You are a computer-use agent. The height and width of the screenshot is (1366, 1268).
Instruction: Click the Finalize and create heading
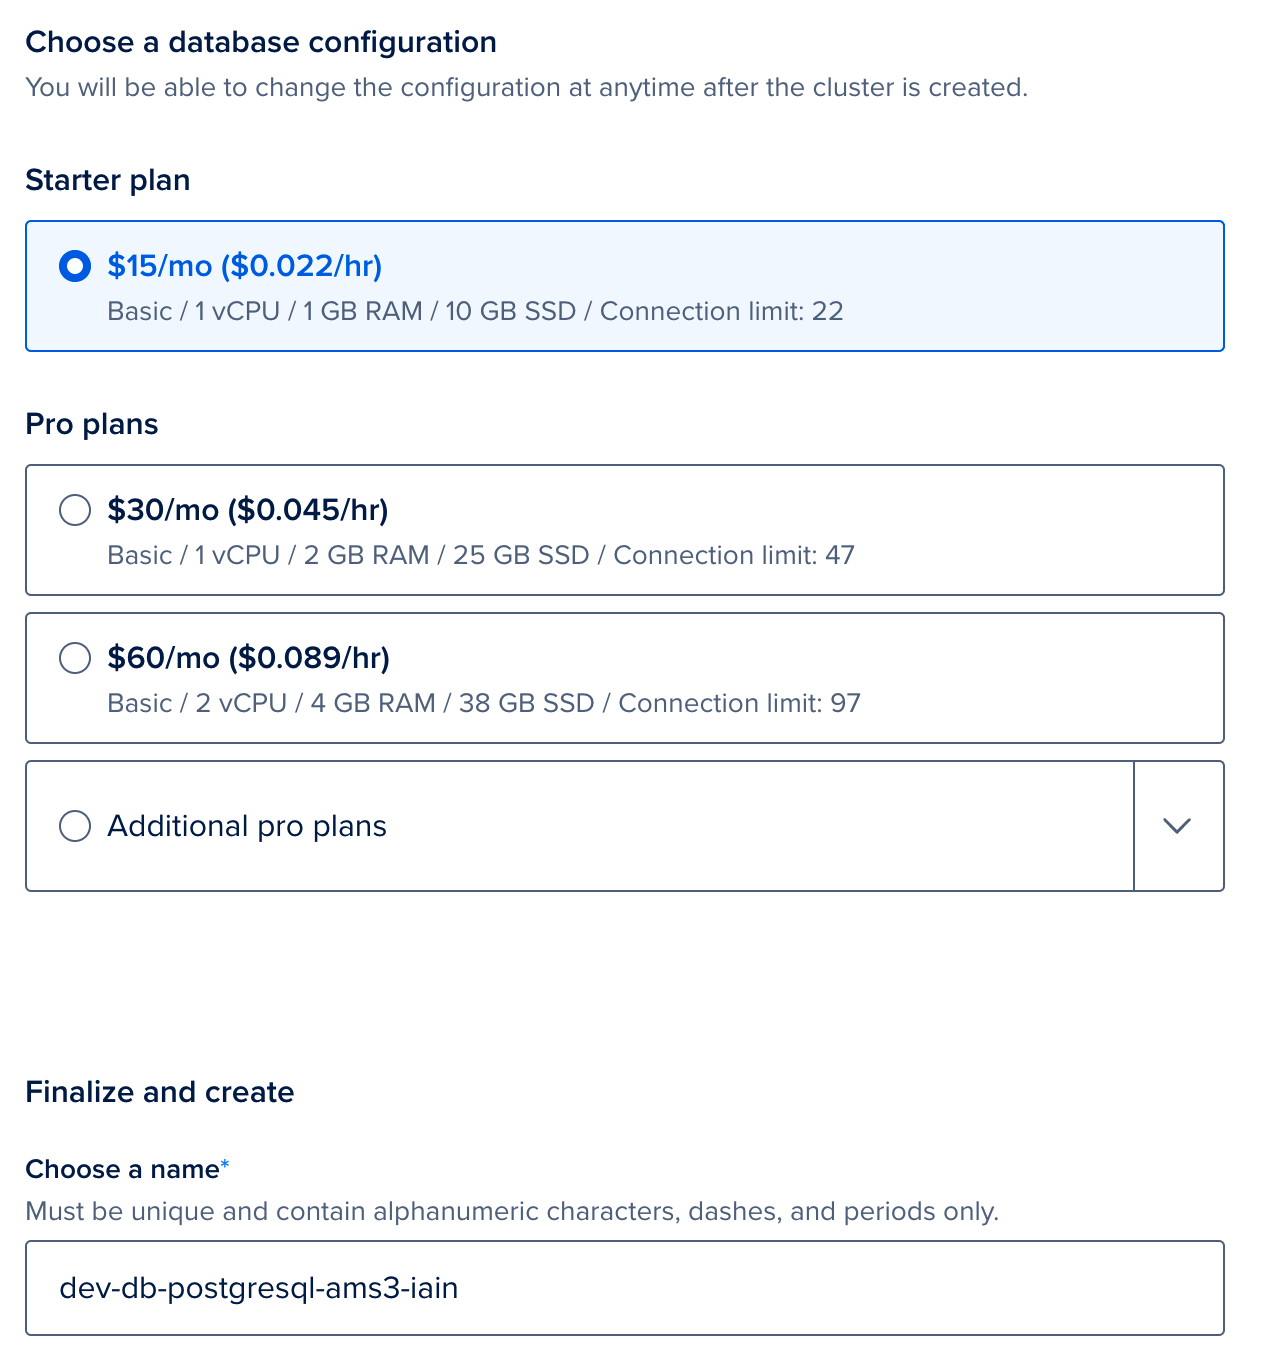(160, 1092)
